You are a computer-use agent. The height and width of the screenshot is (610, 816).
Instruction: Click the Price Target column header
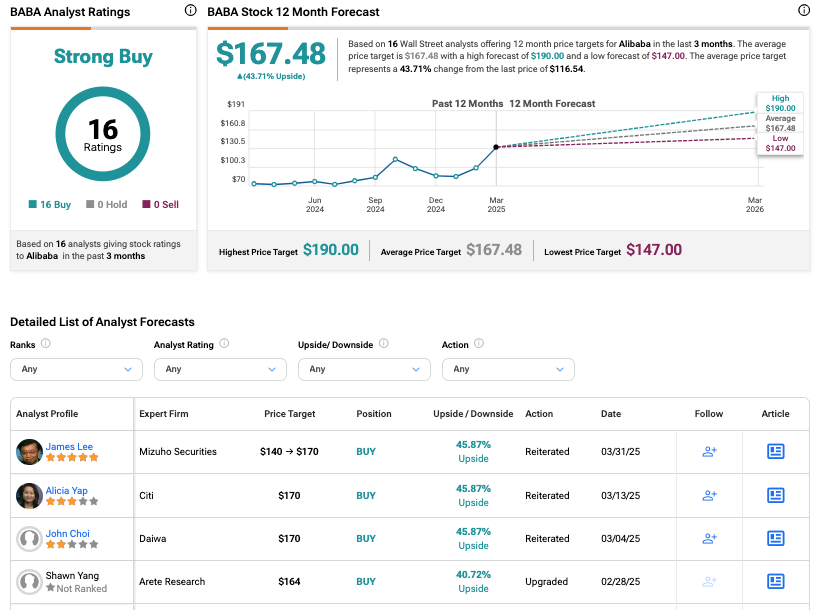(289, 414)
